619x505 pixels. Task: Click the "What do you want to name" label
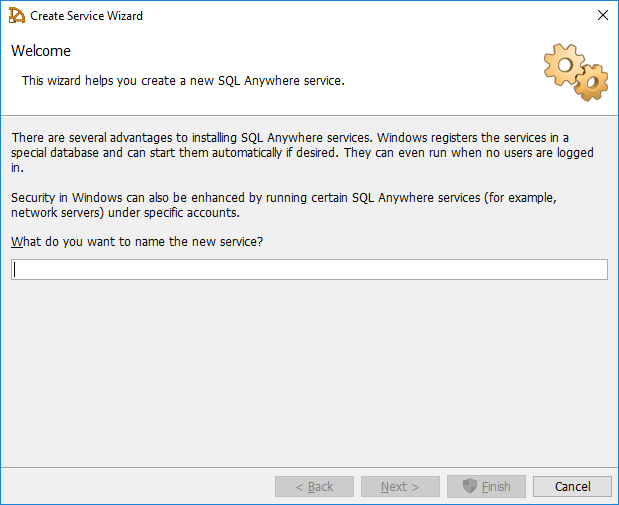point(137,242)
